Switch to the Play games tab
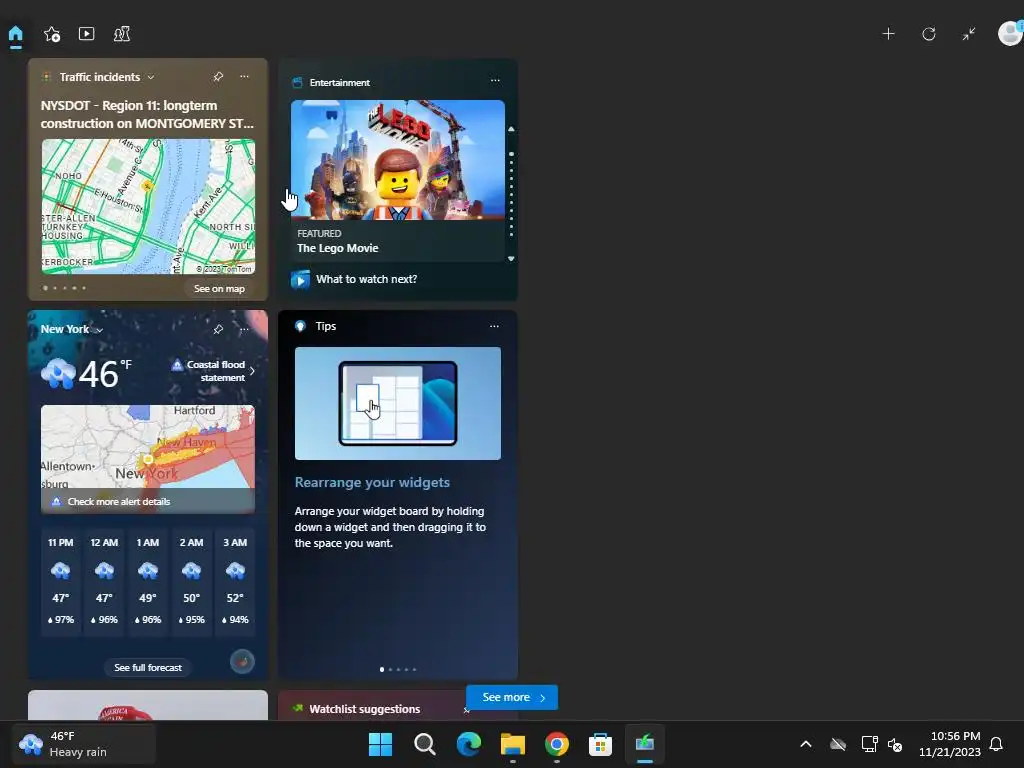Image resolution: width=1024 pixels, height=768 pixels. point(121,34)
